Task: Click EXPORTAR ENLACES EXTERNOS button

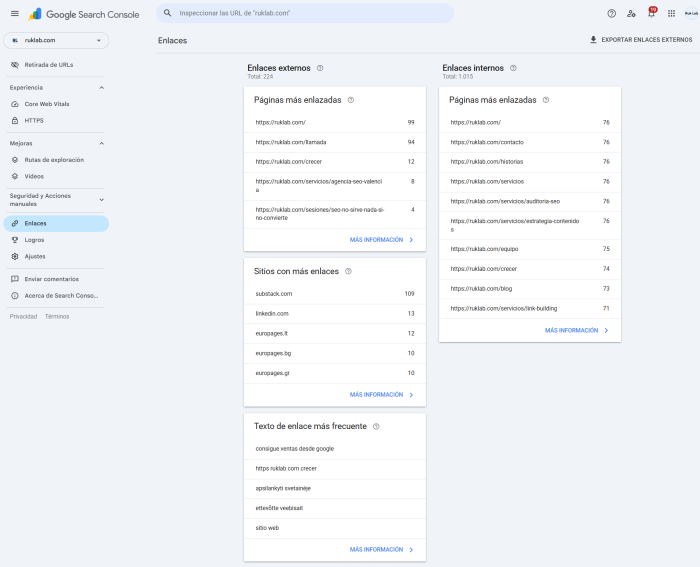Action: tap(641, 40)
